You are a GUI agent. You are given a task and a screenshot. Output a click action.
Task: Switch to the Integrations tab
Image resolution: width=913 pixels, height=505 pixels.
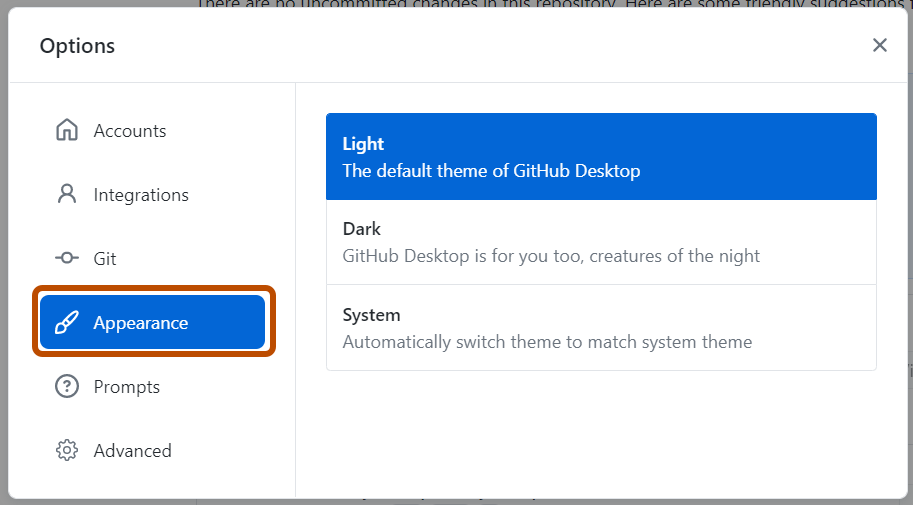click(x=153, y=195)
